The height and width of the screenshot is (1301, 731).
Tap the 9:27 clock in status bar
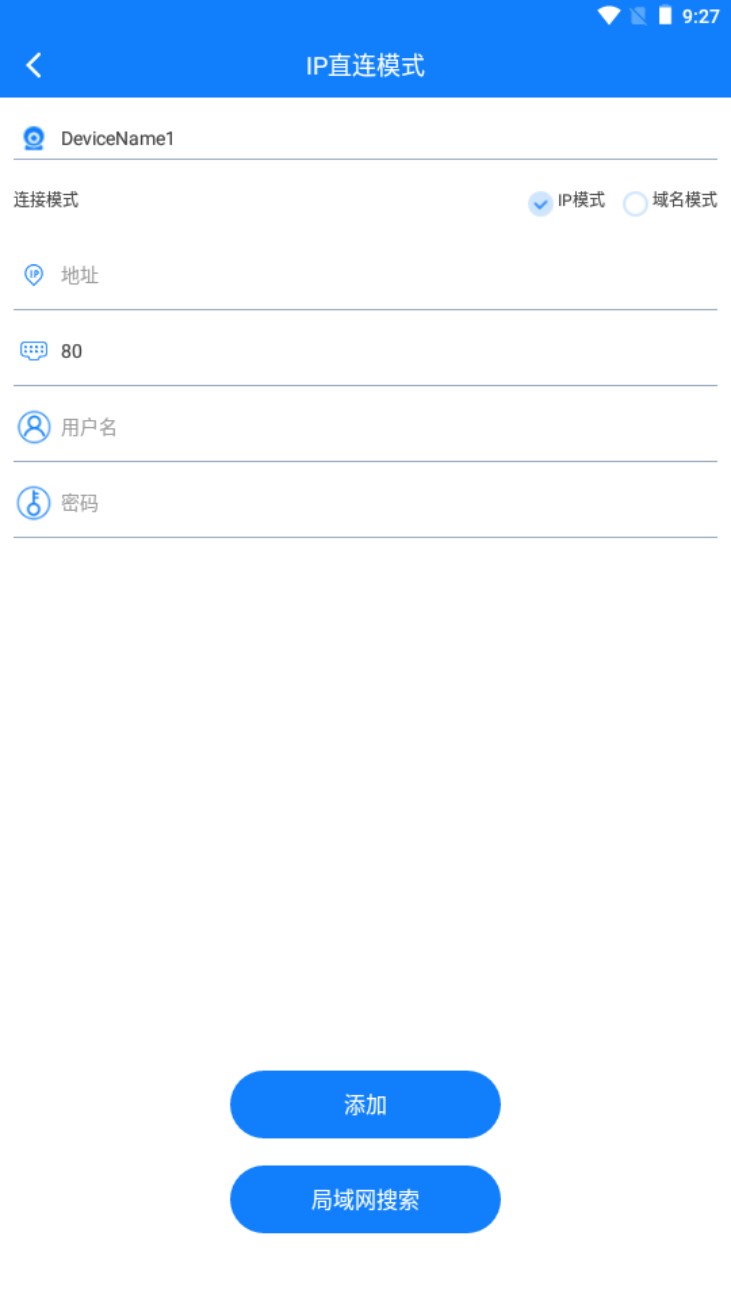(x=700, y=16)
